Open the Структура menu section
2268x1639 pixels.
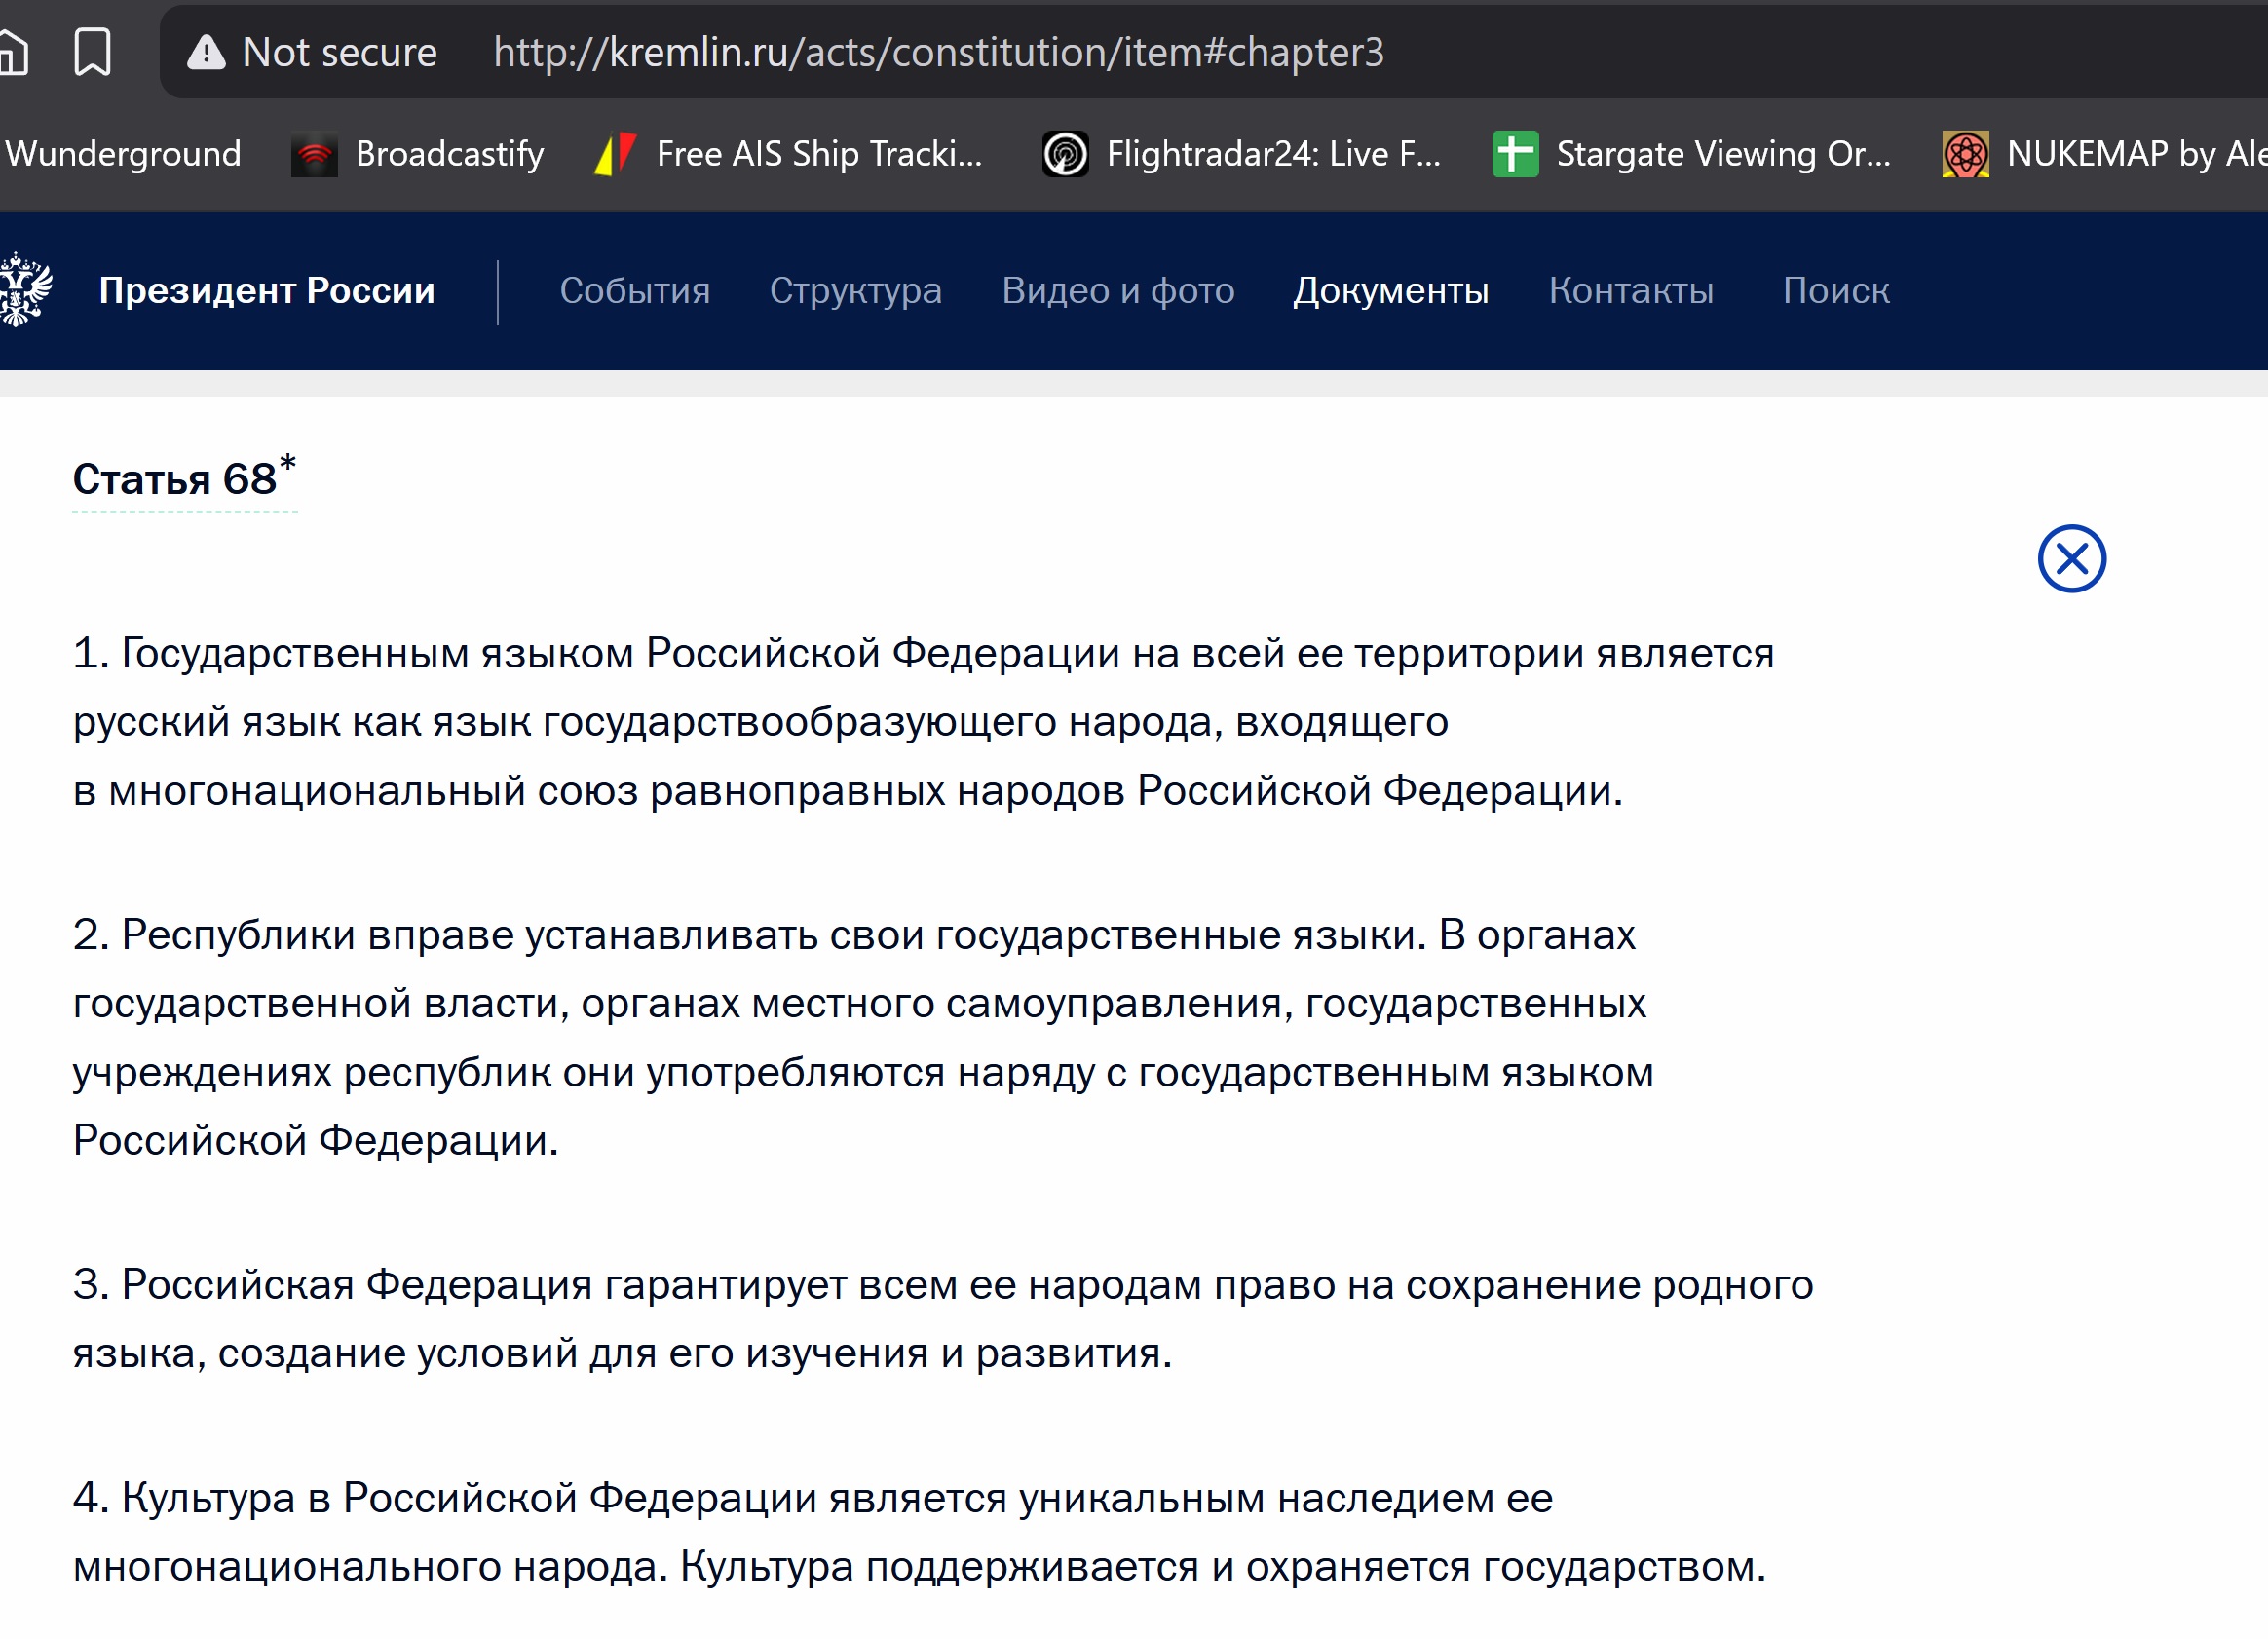click(x=855, y=290)
